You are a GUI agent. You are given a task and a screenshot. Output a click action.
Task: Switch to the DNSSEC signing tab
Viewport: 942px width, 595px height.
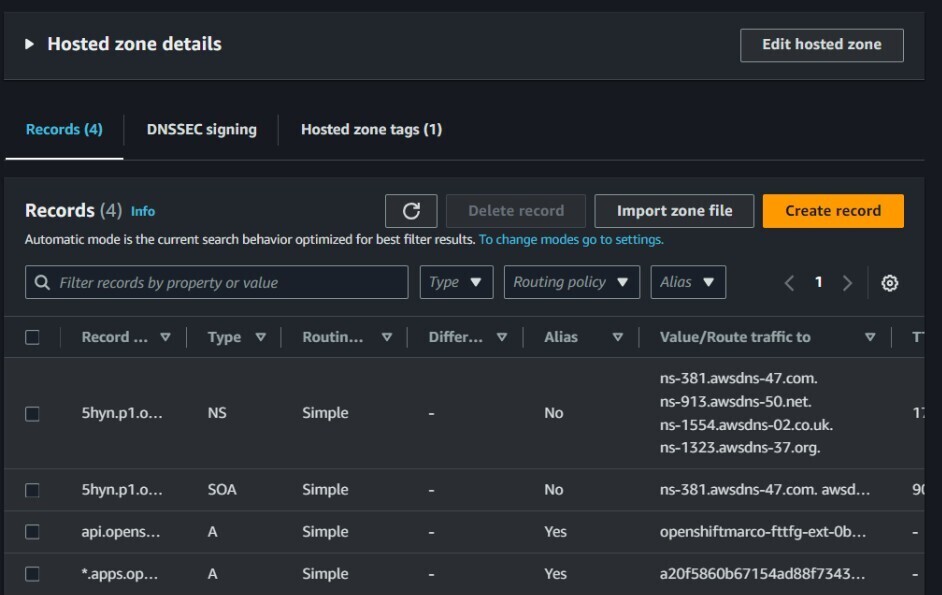(201, 129)
